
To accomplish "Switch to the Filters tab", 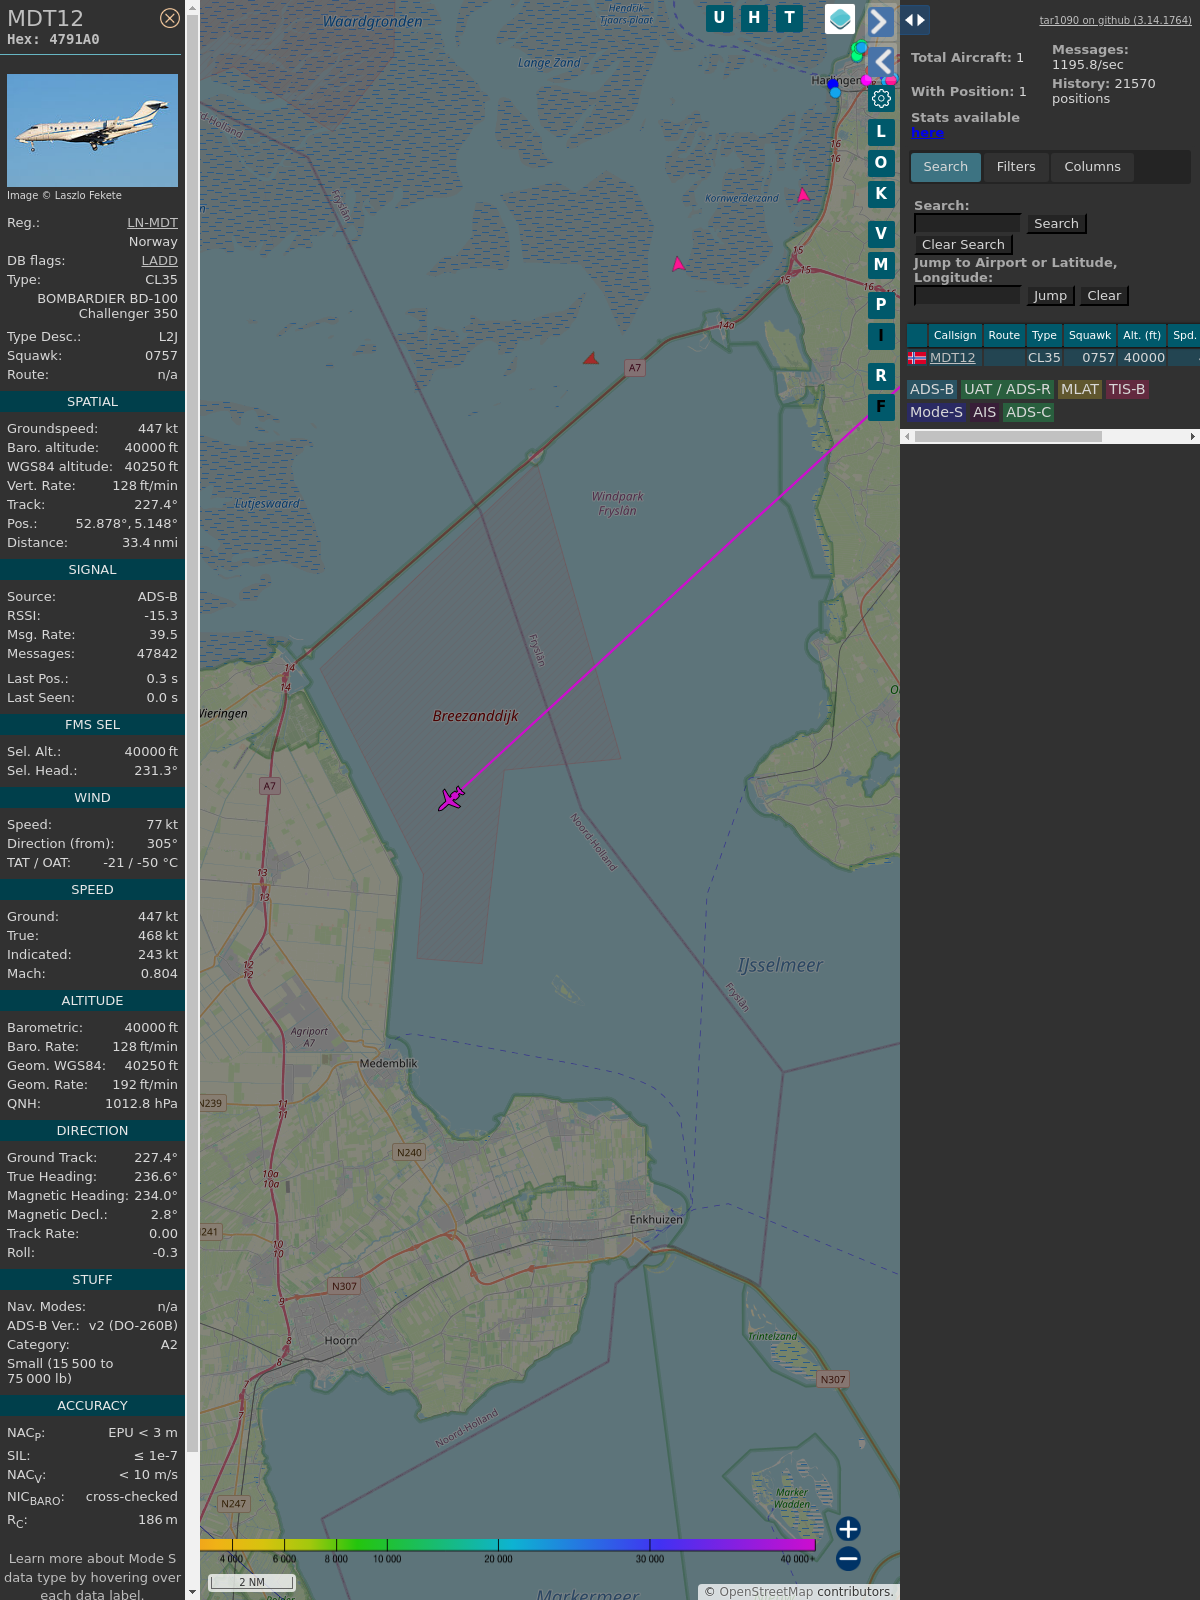I will pyautogui.click(x=1016, y=167).
